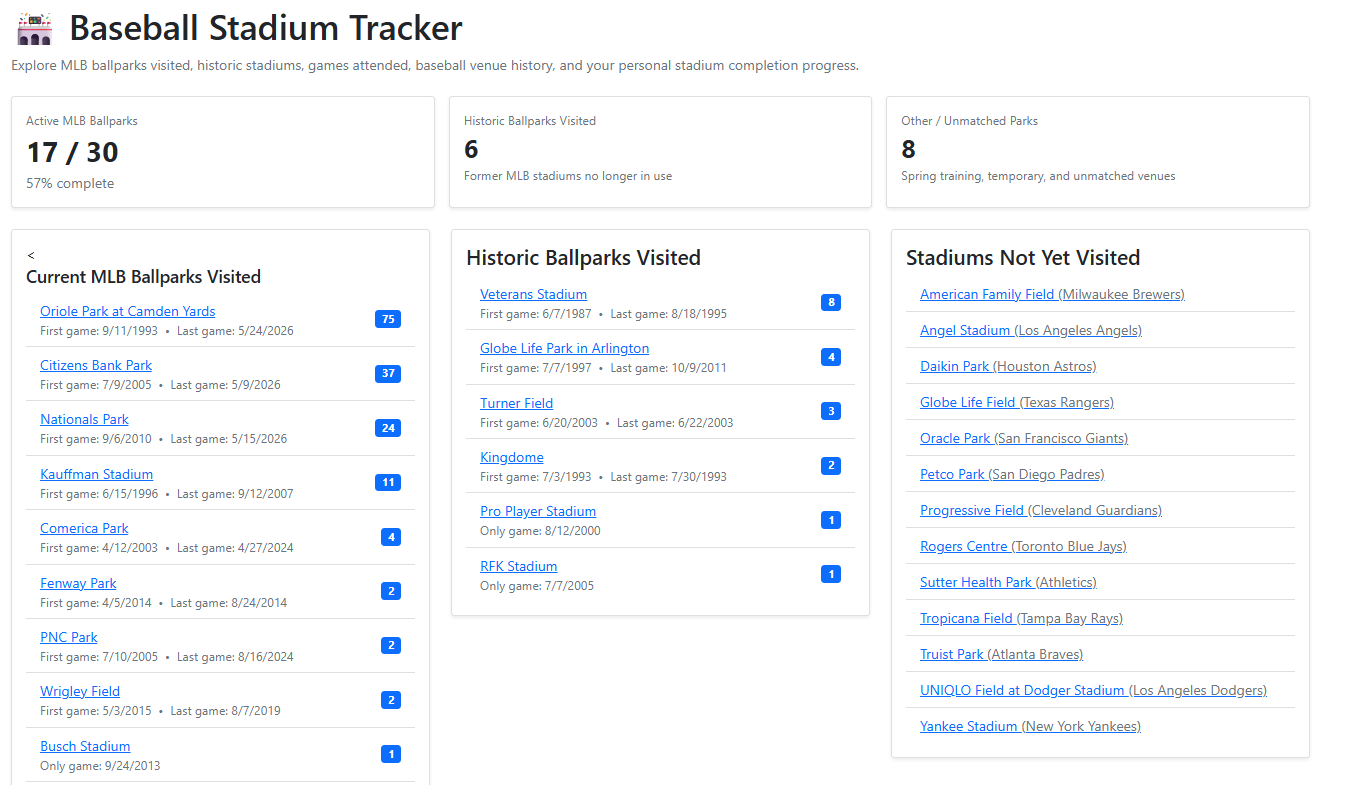Click the stadium emoji icon beside the title
Screen dimensions: 1364x785
point(34,28)
